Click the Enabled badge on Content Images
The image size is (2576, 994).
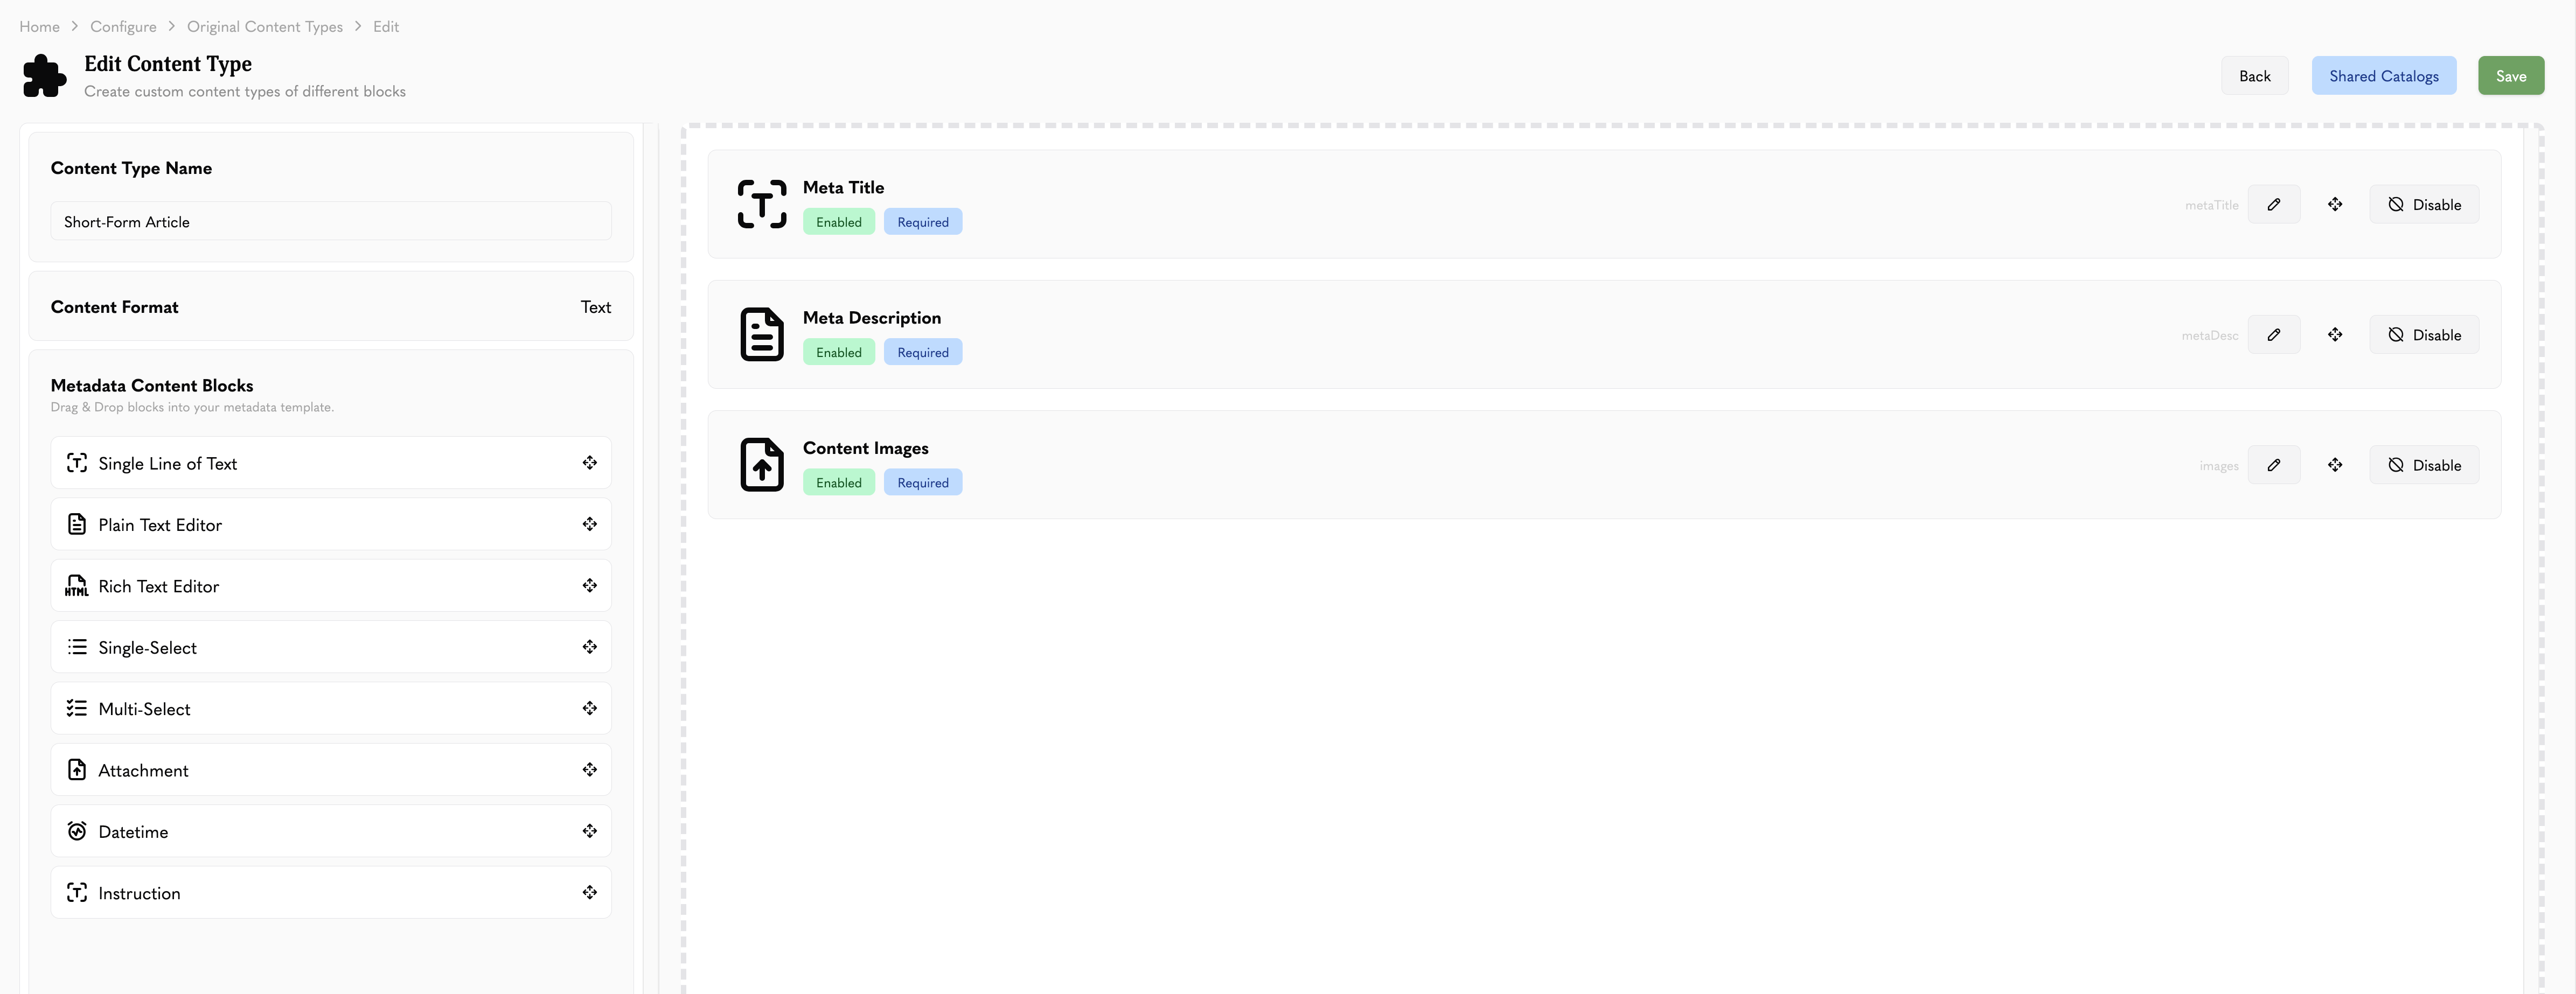tap(839, 482)
